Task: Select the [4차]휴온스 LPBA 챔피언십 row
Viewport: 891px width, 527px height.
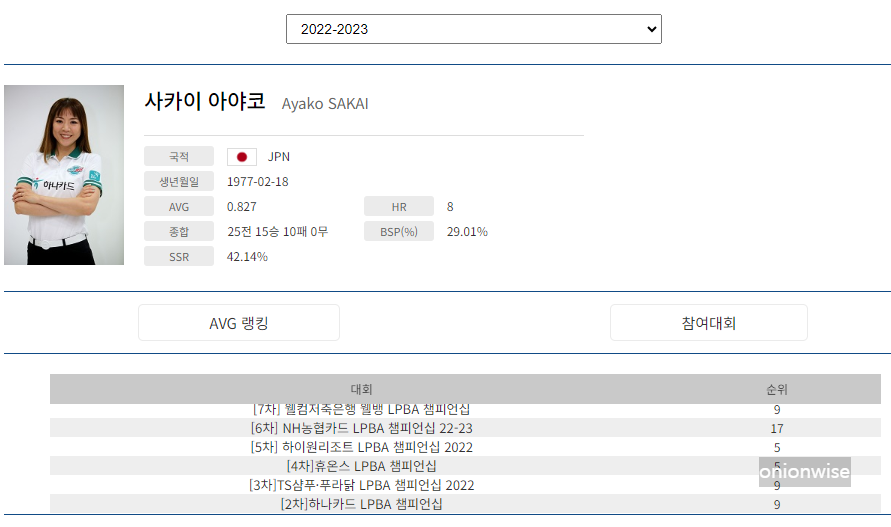Action: (465, 466)
